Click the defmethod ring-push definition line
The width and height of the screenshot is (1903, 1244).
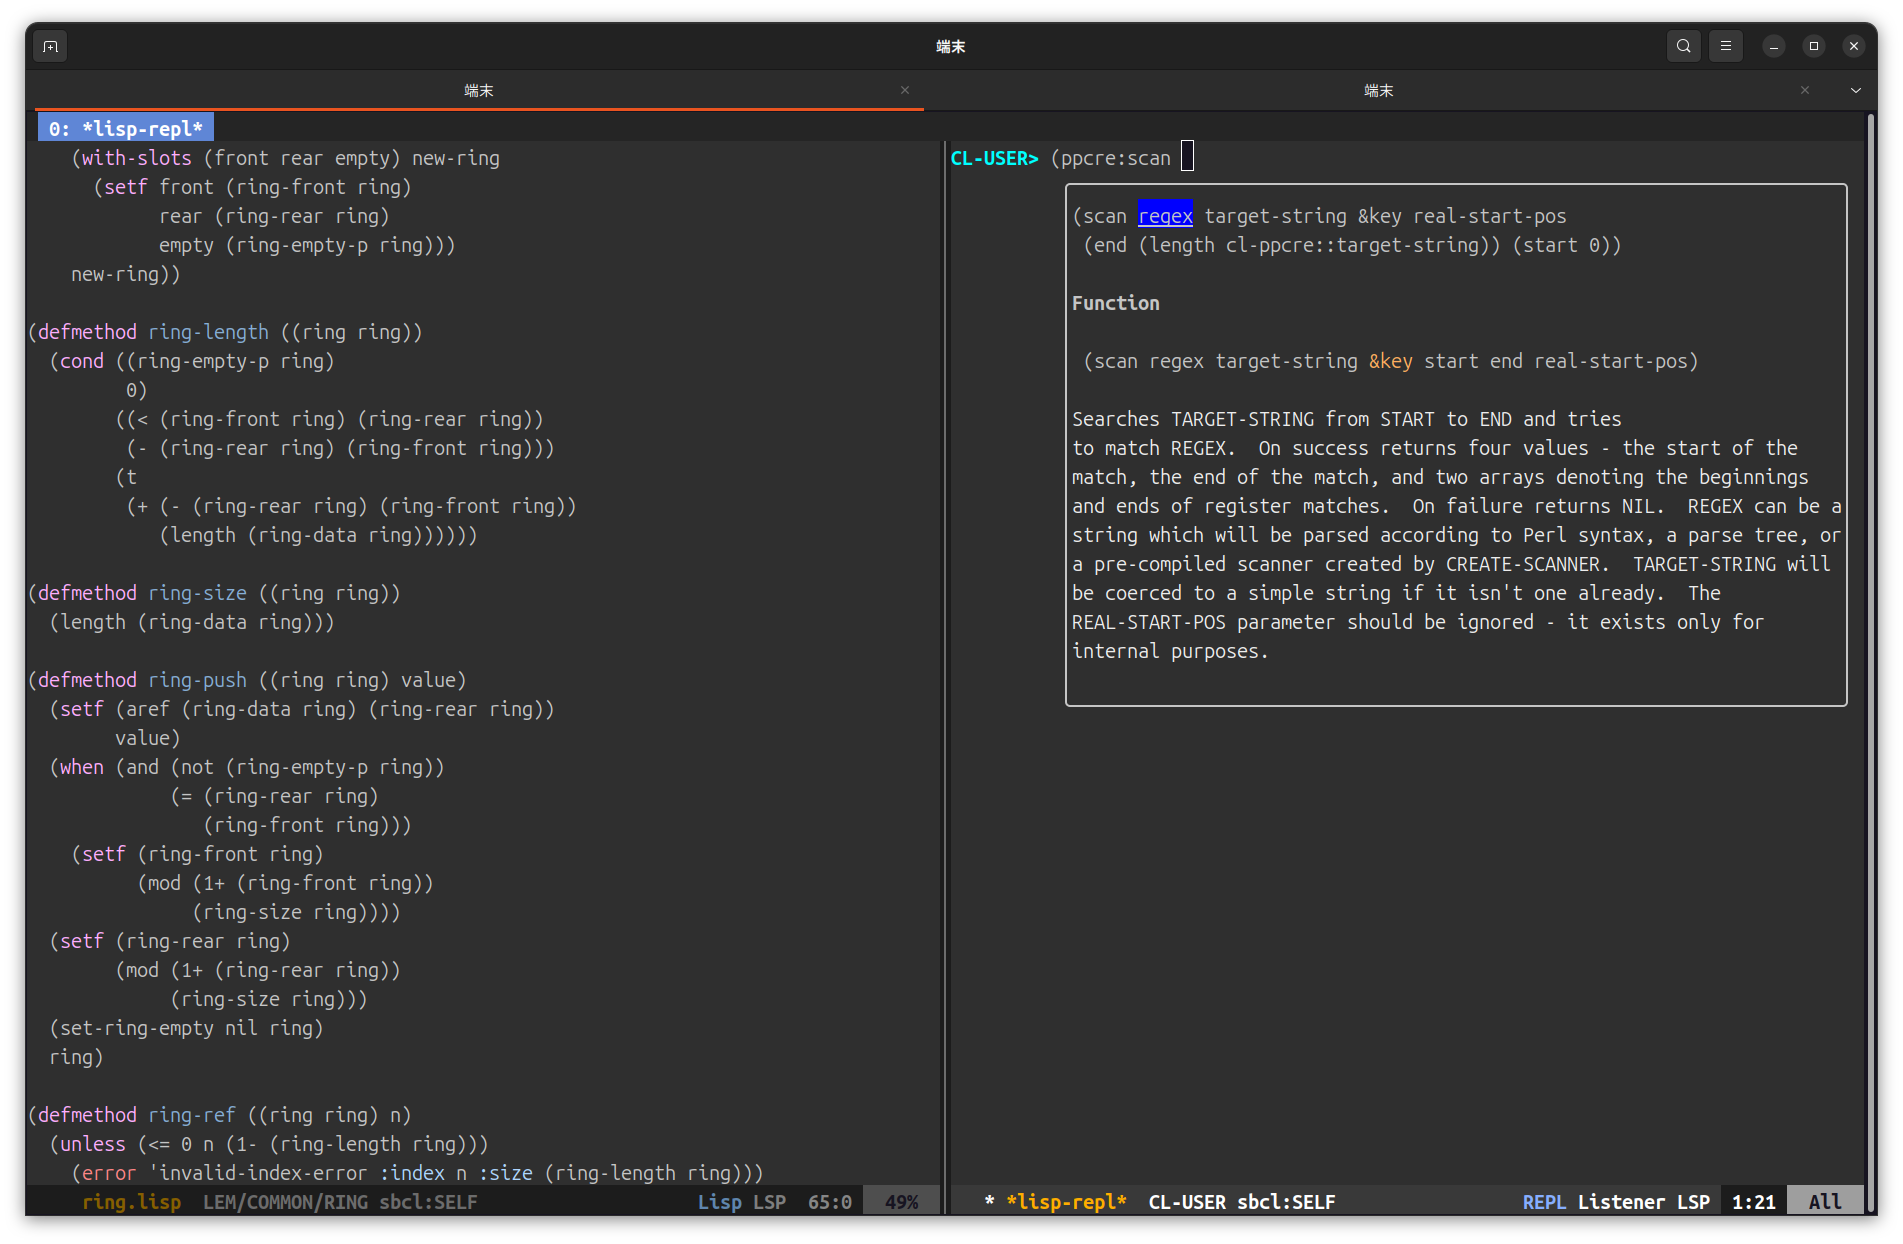pos(247,680)
